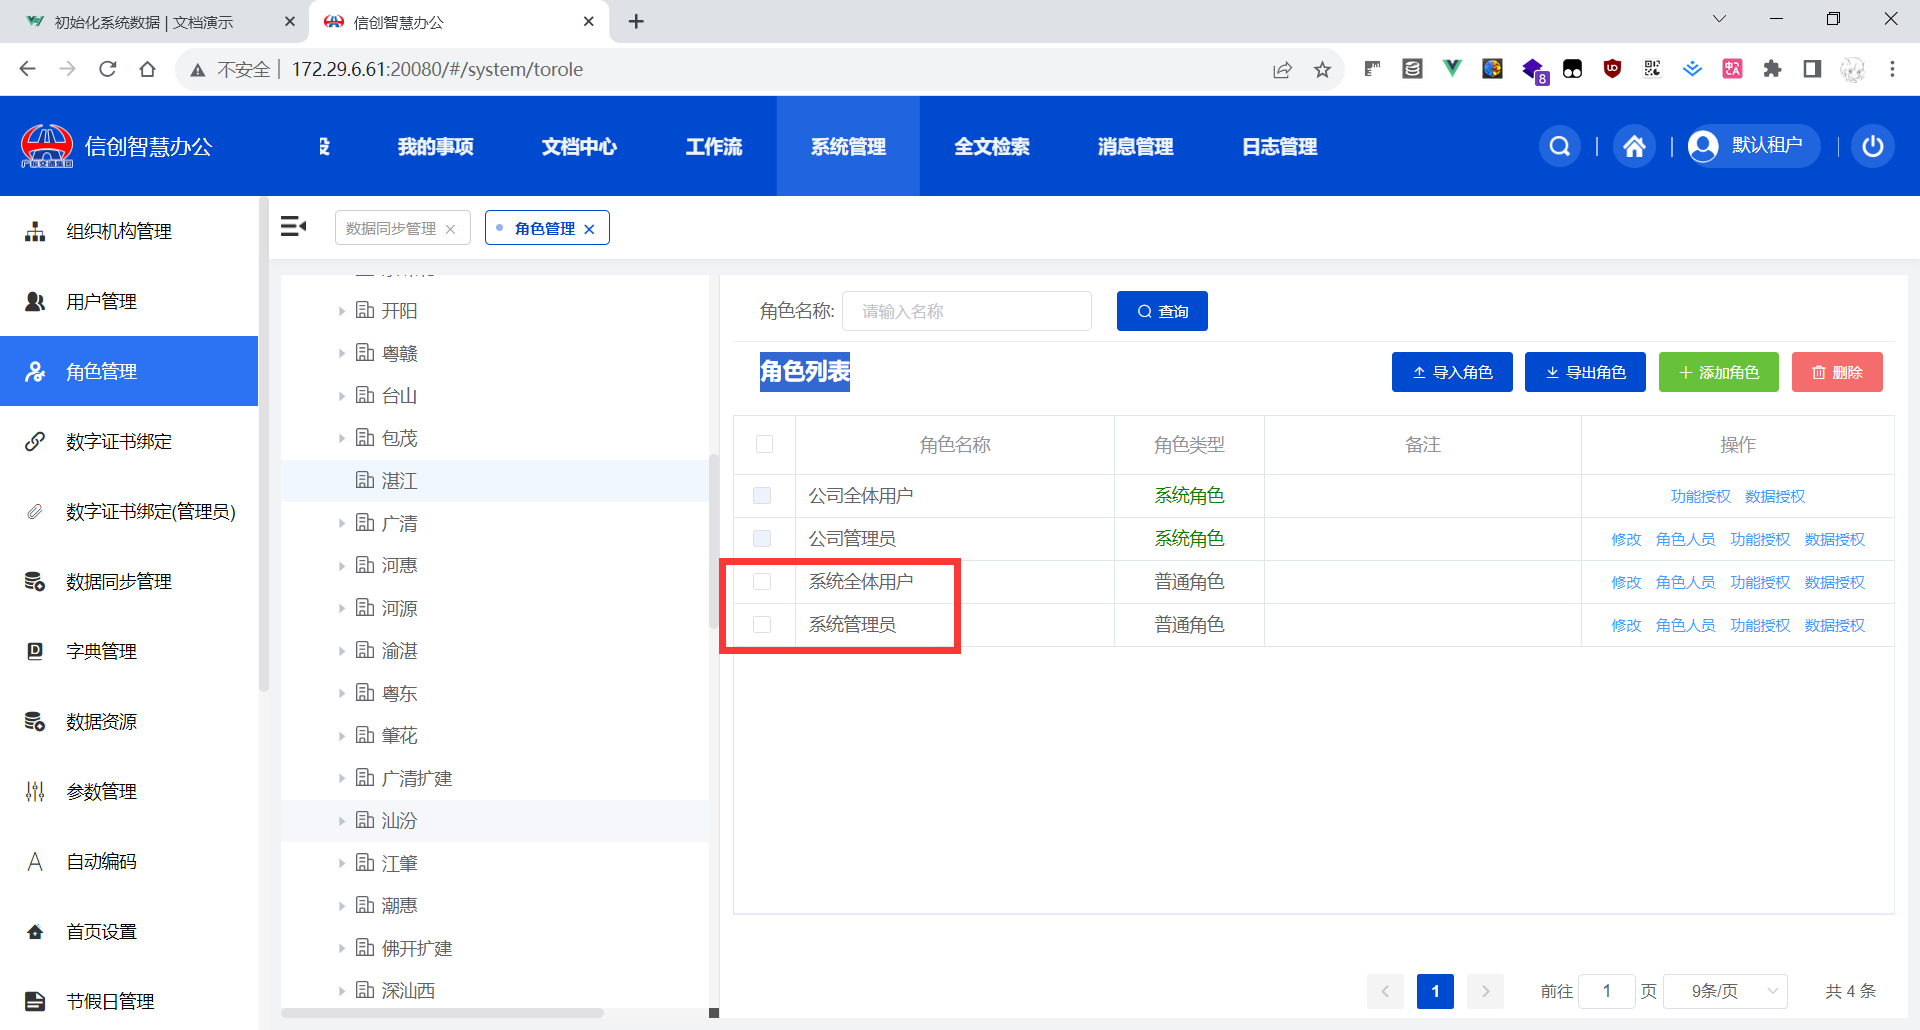
Task: Expand the 汕汾 tree node
Action: [341, 821]
